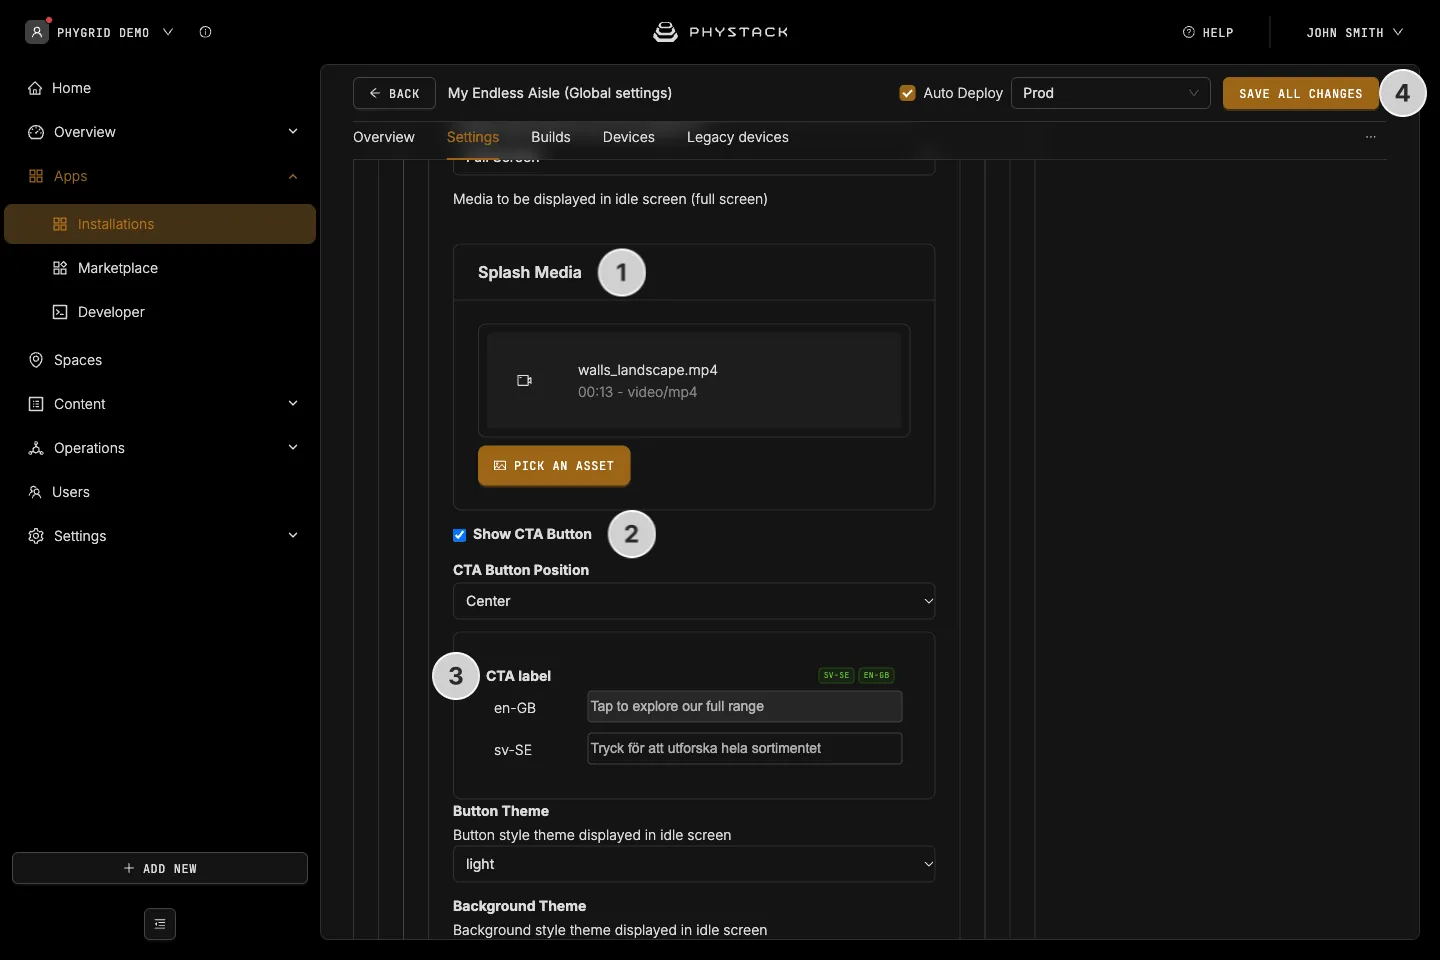Expand the Overview sidebar section
Screen dimensions: 1440x960
293,132
